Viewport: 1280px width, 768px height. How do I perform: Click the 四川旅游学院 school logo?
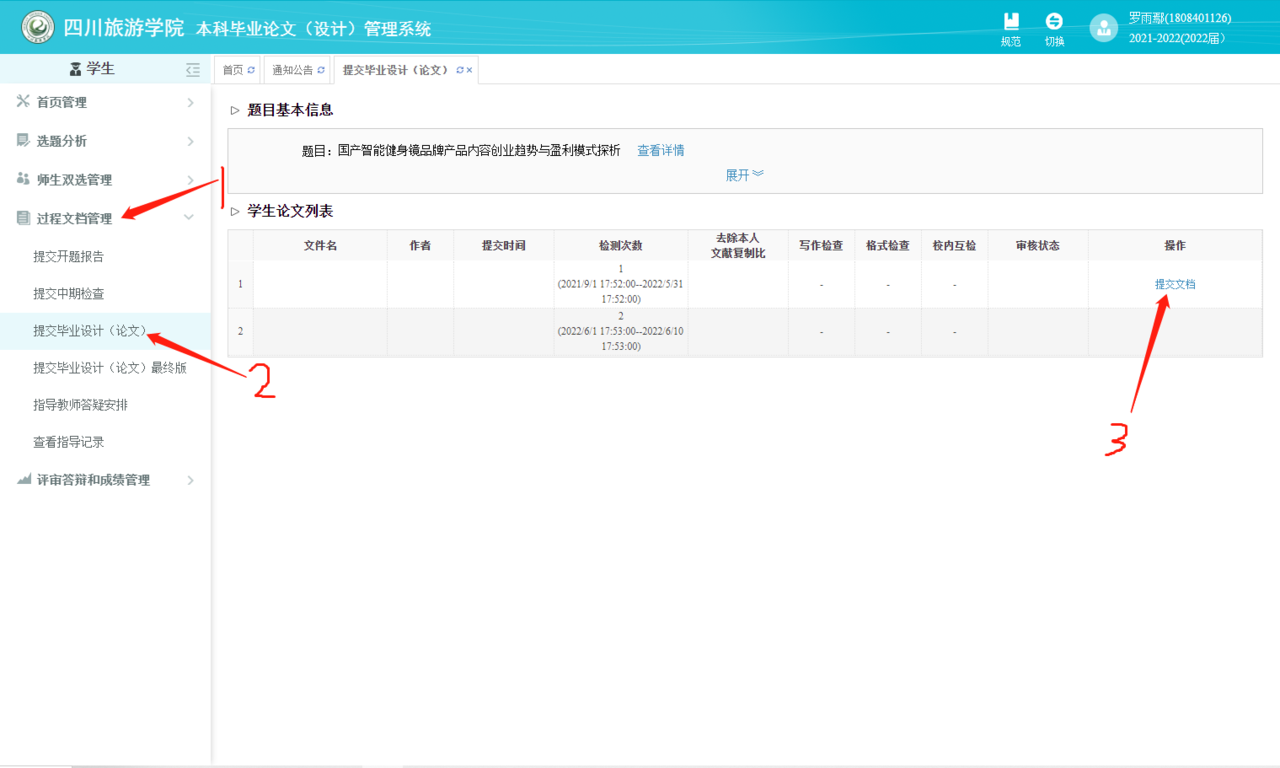[38, 27]
